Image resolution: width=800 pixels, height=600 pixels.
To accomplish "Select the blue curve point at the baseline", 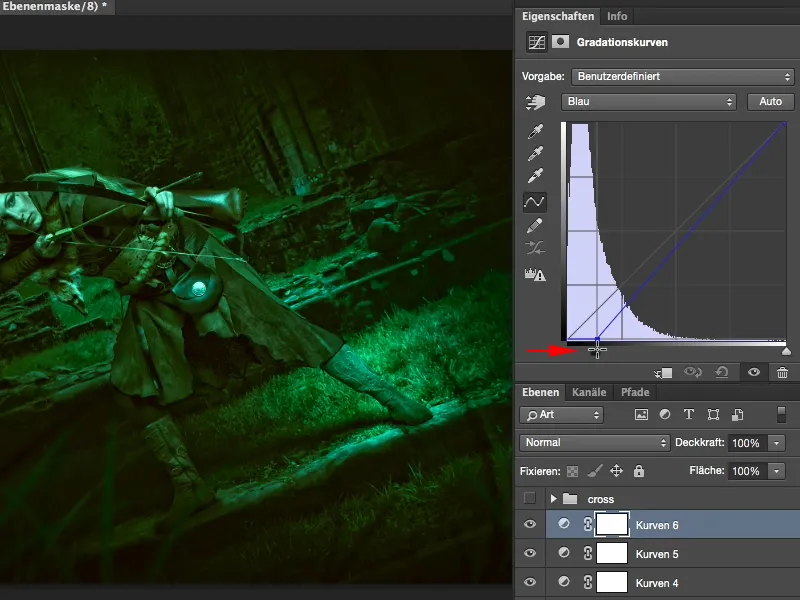I will pos(597,339).
